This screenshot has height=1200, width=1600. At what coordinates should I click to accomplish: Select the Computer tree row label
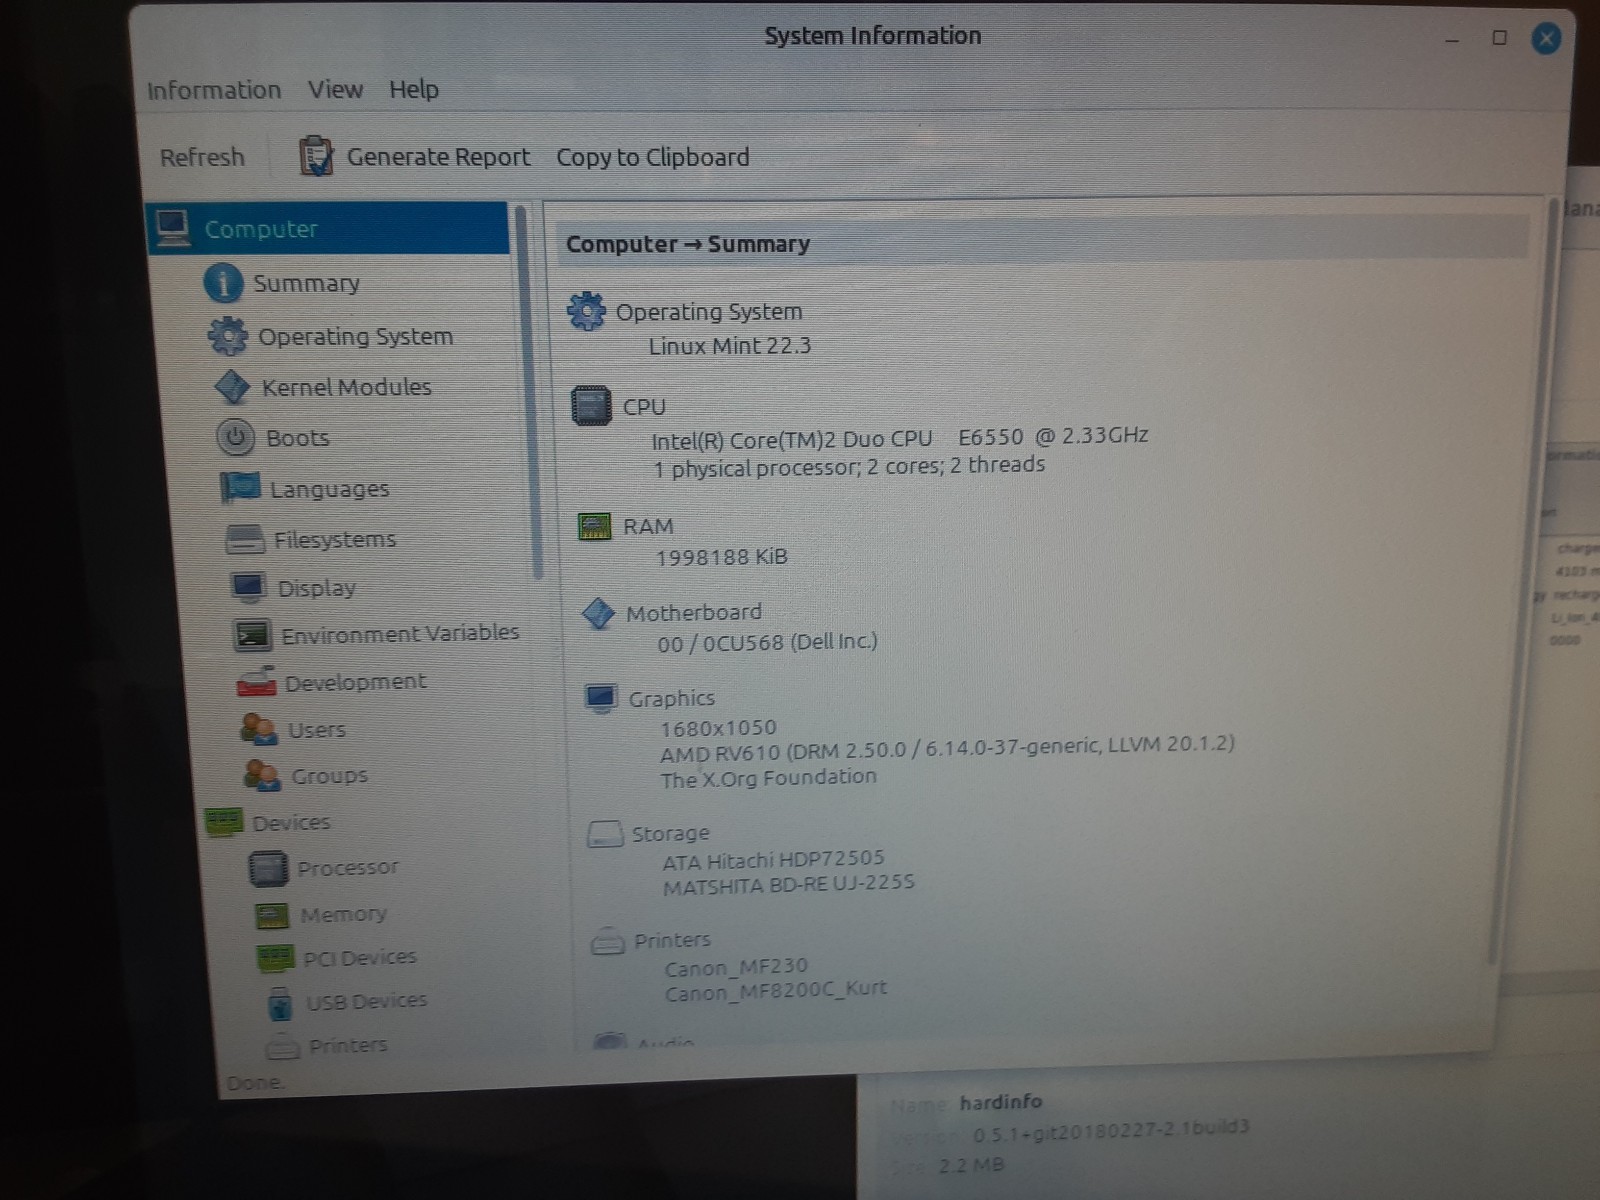(x=261, y=229)
